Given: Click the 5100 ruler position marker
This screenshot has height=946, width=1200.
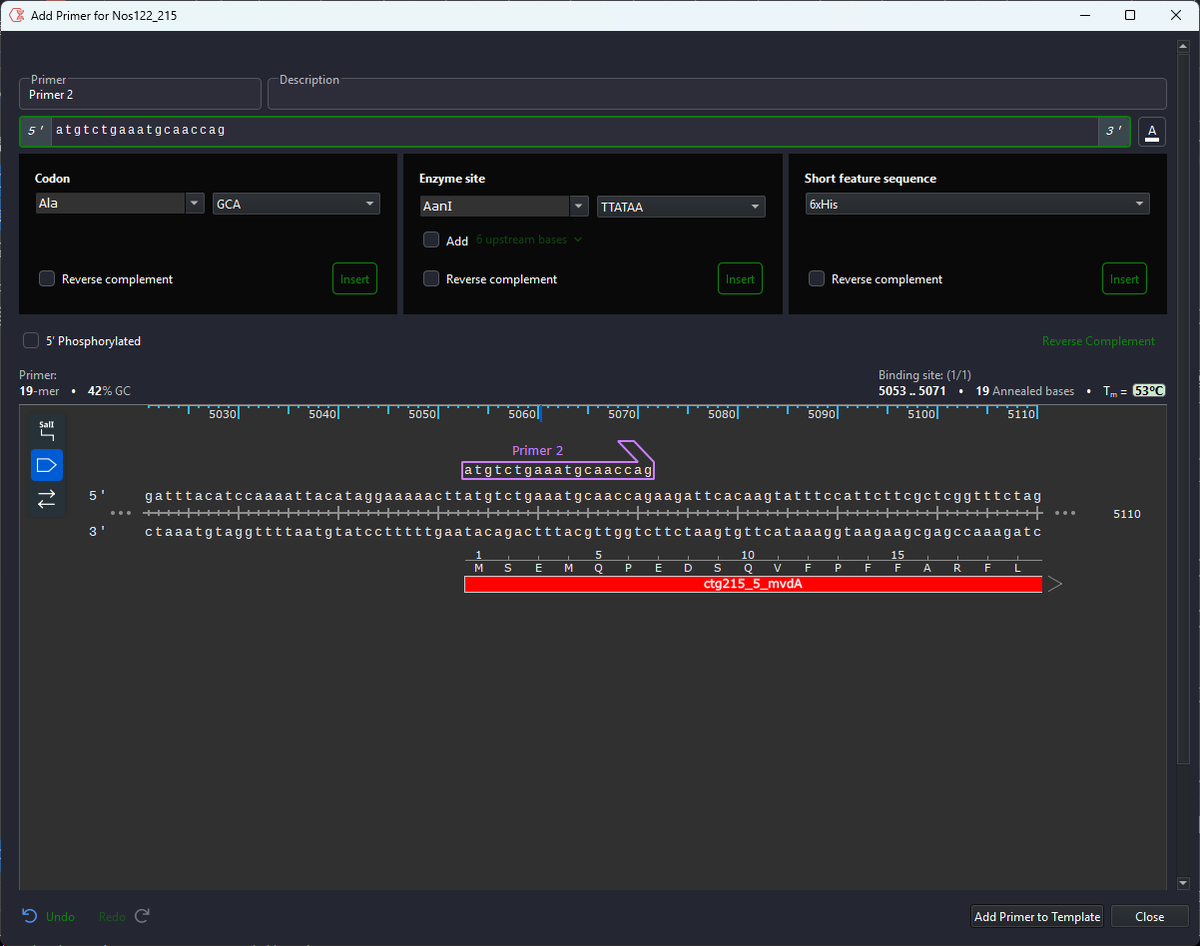Looking at the screenshot, I should tap(922, 414).
